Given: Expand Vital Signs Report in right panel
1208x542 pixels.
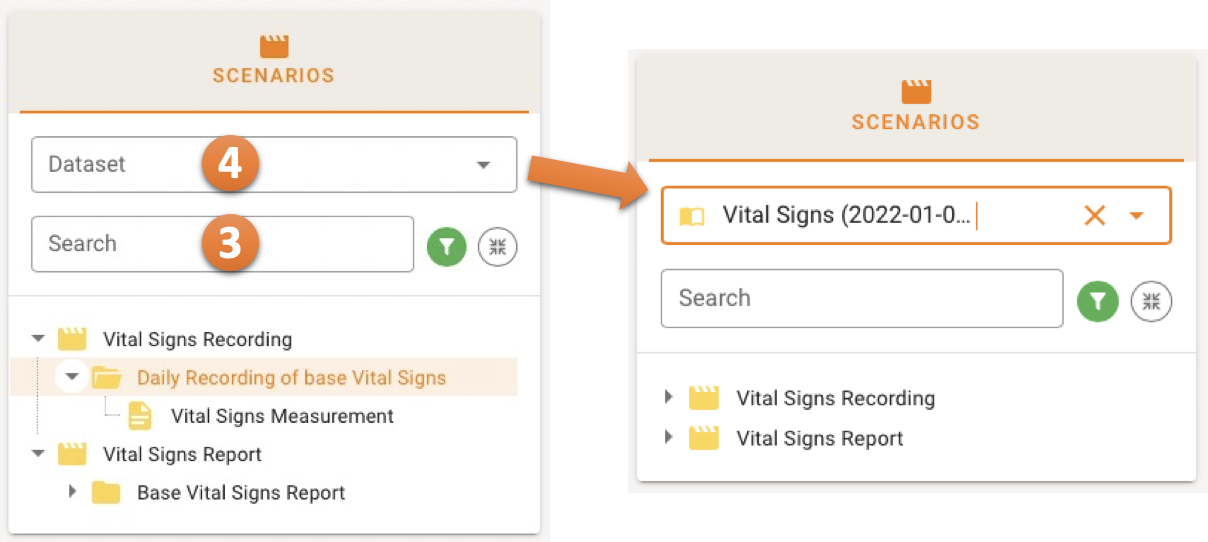Looking at the screenshot, I should (669, 438).
